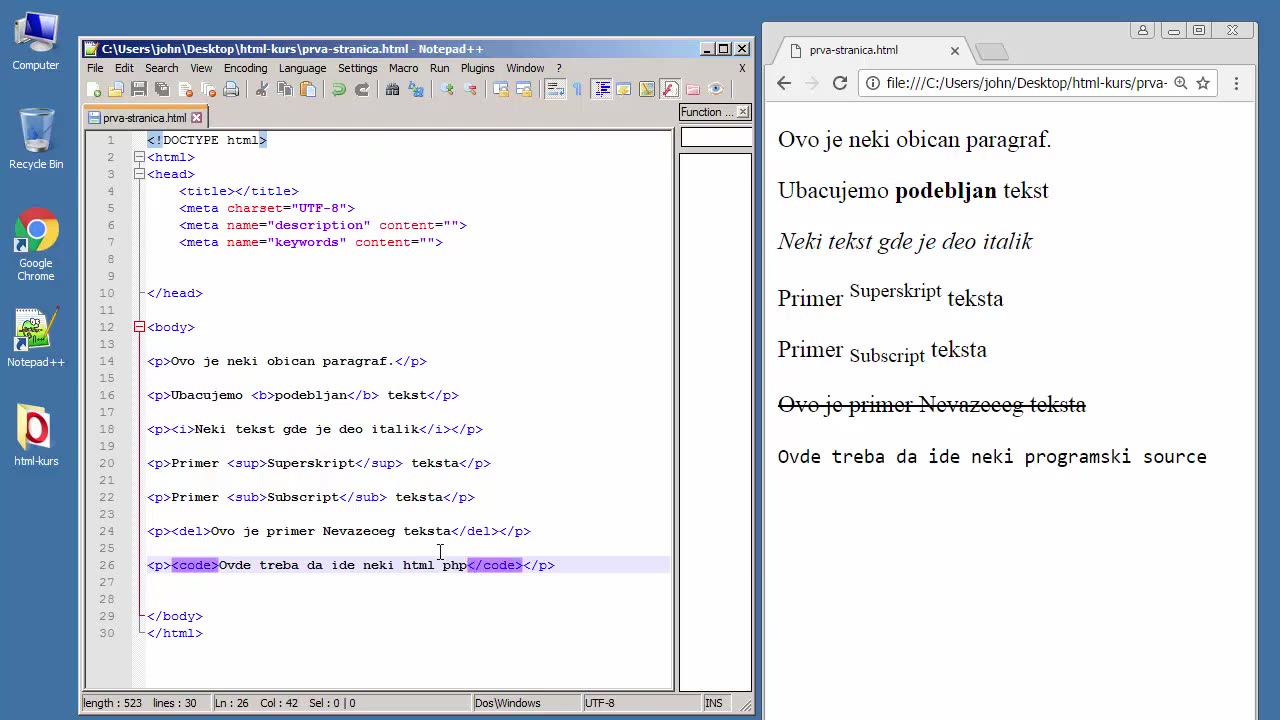
Task: Toggle the Word Wrap toolbar button
Action: click(554, 89)
